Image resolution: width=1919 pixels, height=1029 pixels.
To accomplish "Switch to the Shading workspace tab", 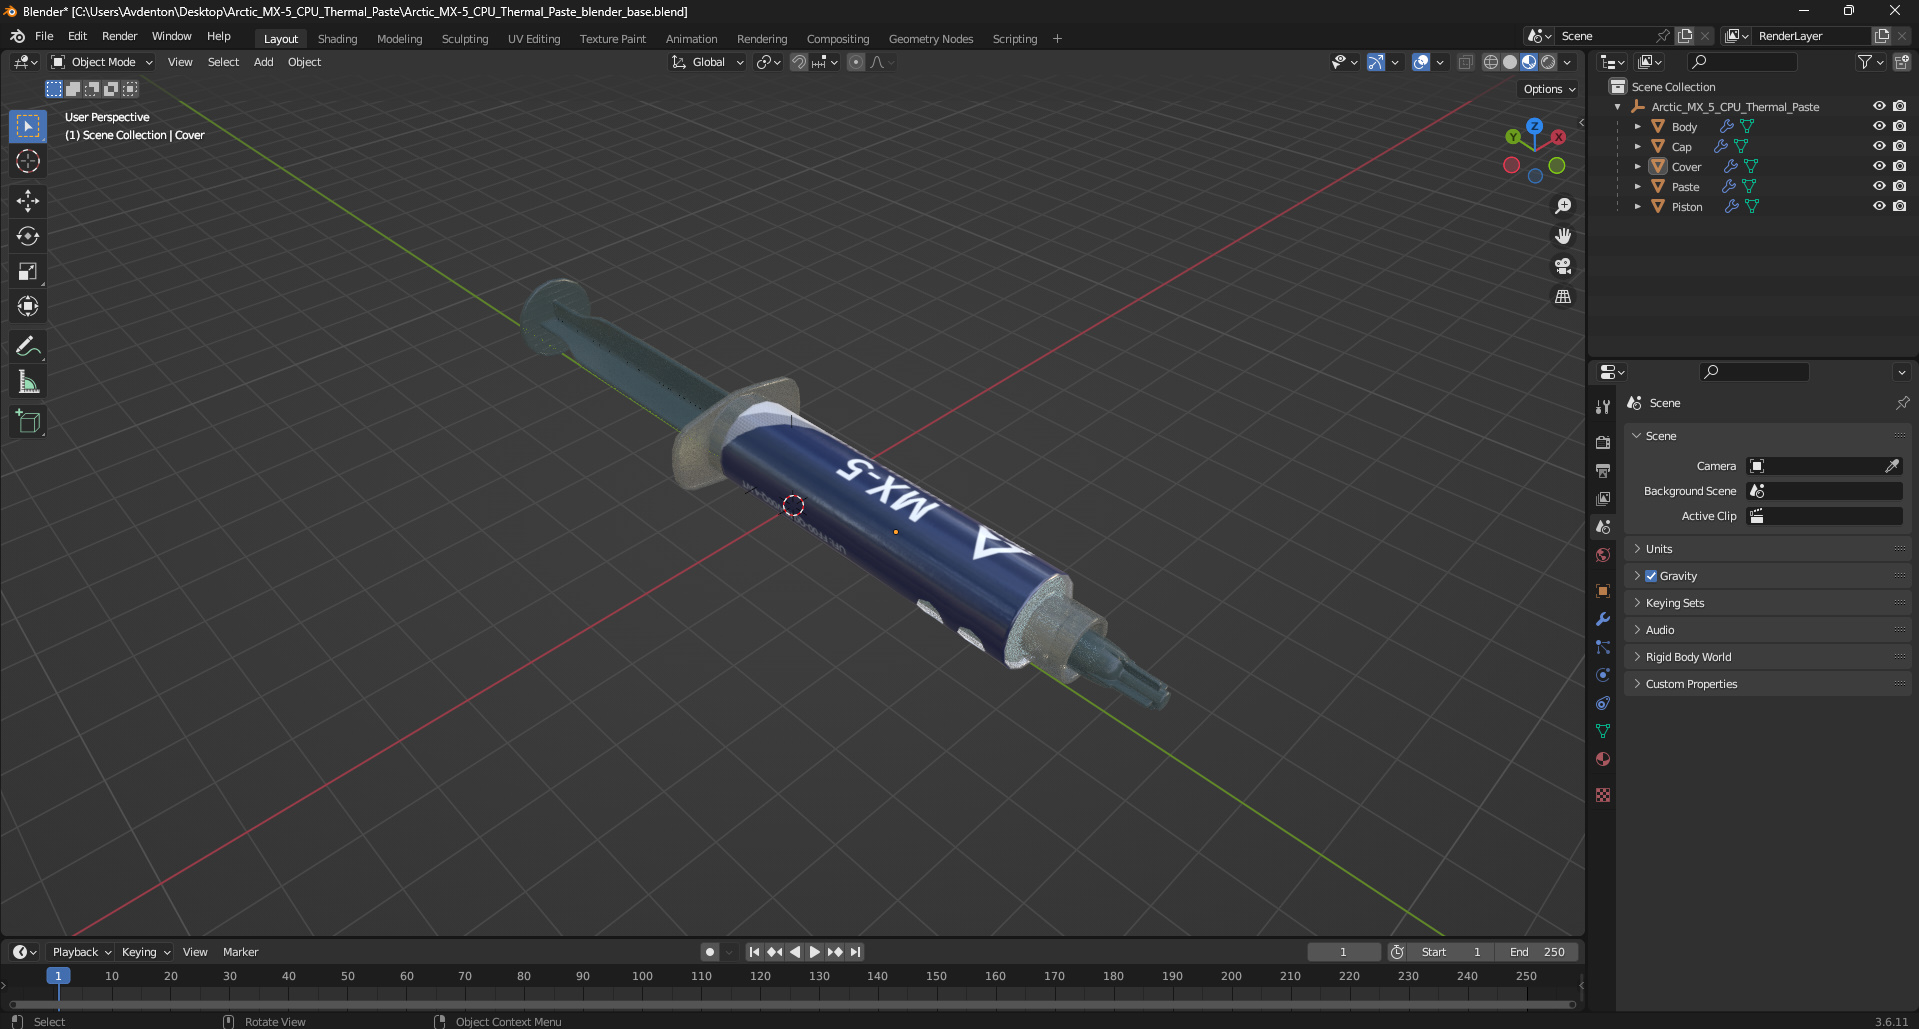I will 337,39.
